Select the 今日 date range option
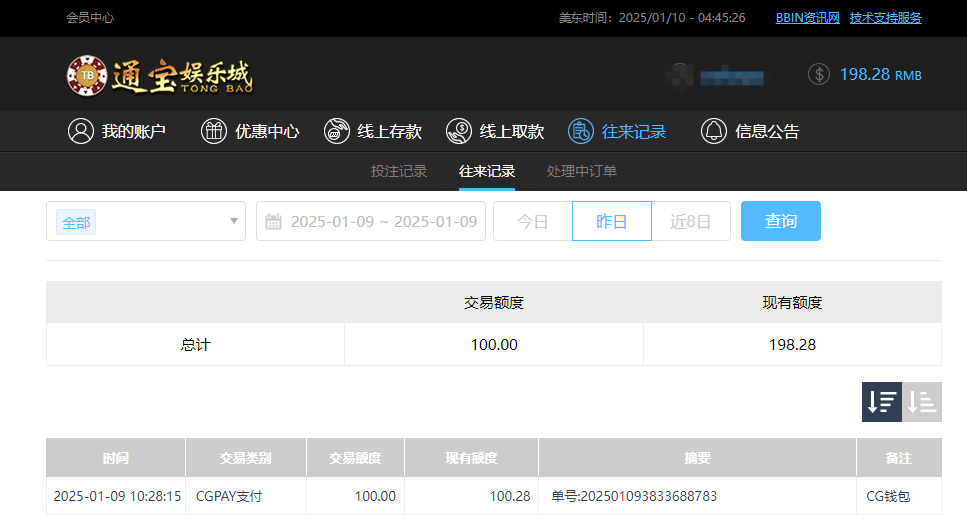967x528 pixels. pos(532,221)
